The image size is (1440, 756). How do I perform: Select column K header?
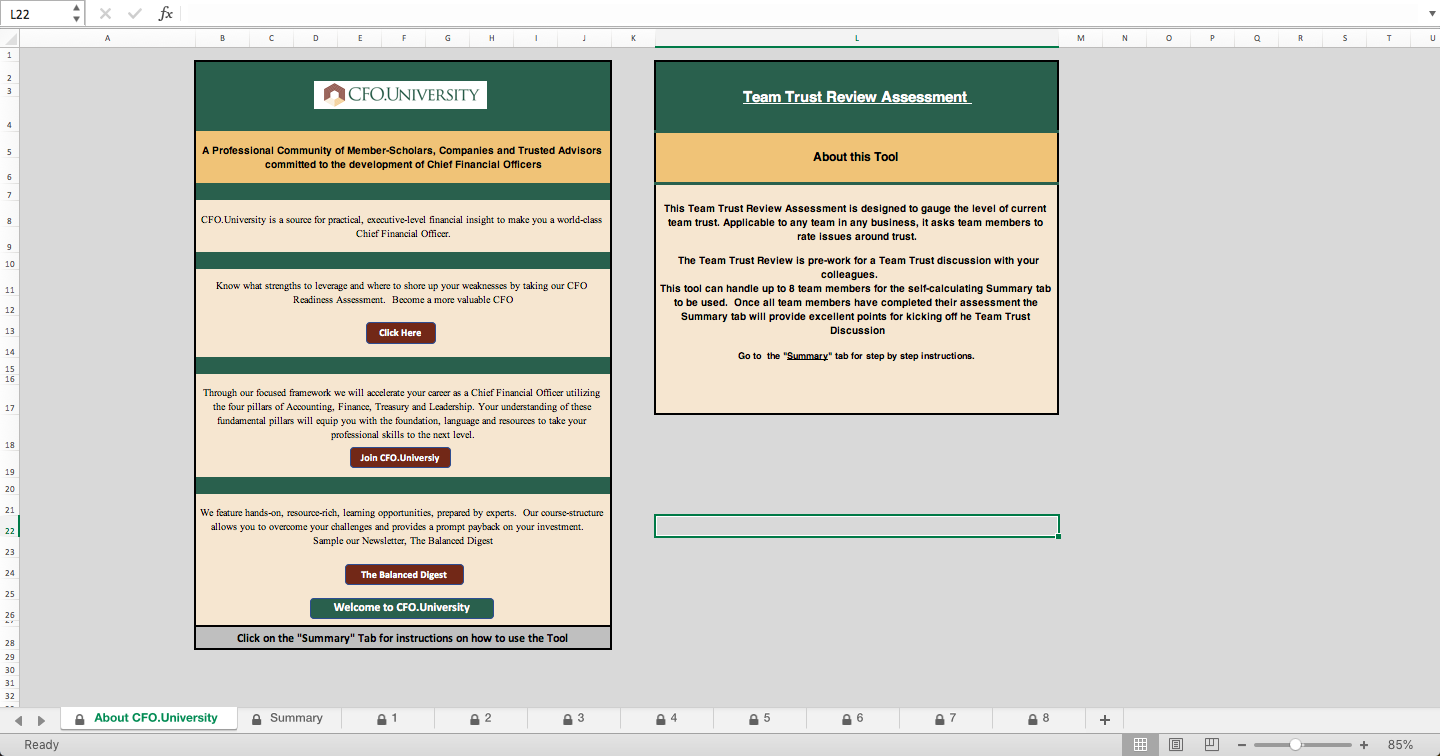pos(633,38)
